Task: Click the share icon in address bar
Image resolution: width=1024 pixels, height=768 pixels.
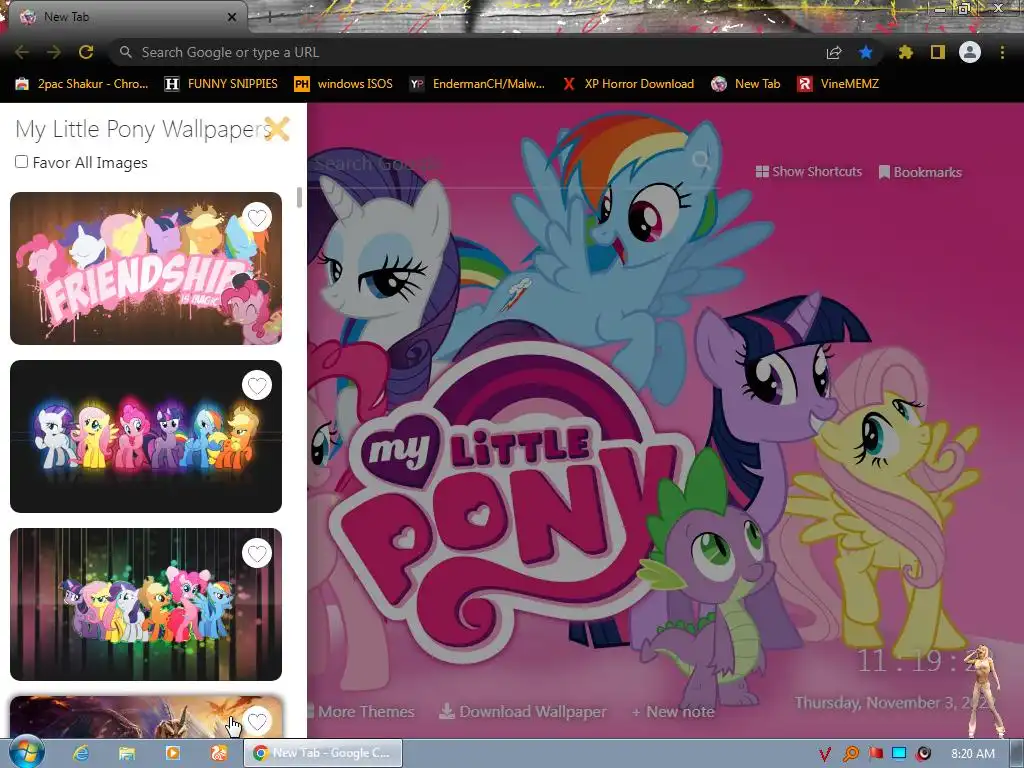Action: (x=833, y=52)
